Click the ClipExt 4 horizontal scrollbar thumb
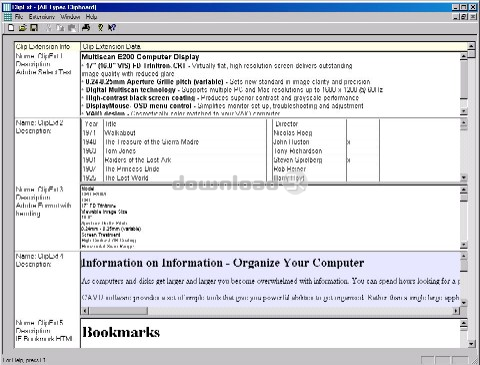Screen dimensions: 480x365 (118, 311)
